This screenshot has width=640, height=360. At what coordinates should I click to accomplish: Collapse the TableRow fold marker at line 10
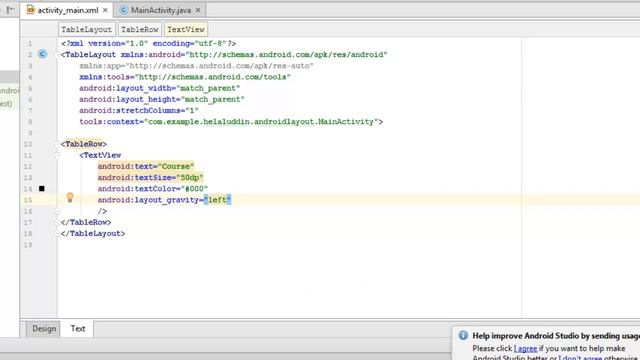pyautogui.click(x=58, y=144)
